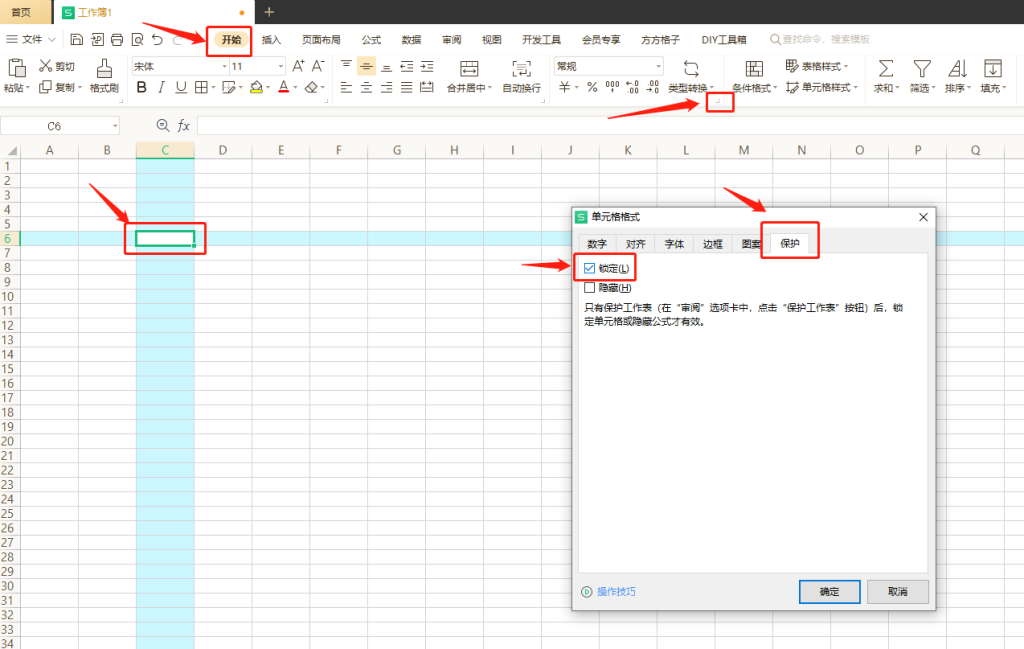The image size is (1024, 649).
Task: Click the 筛选 filter button
Action: coord(922,76)
